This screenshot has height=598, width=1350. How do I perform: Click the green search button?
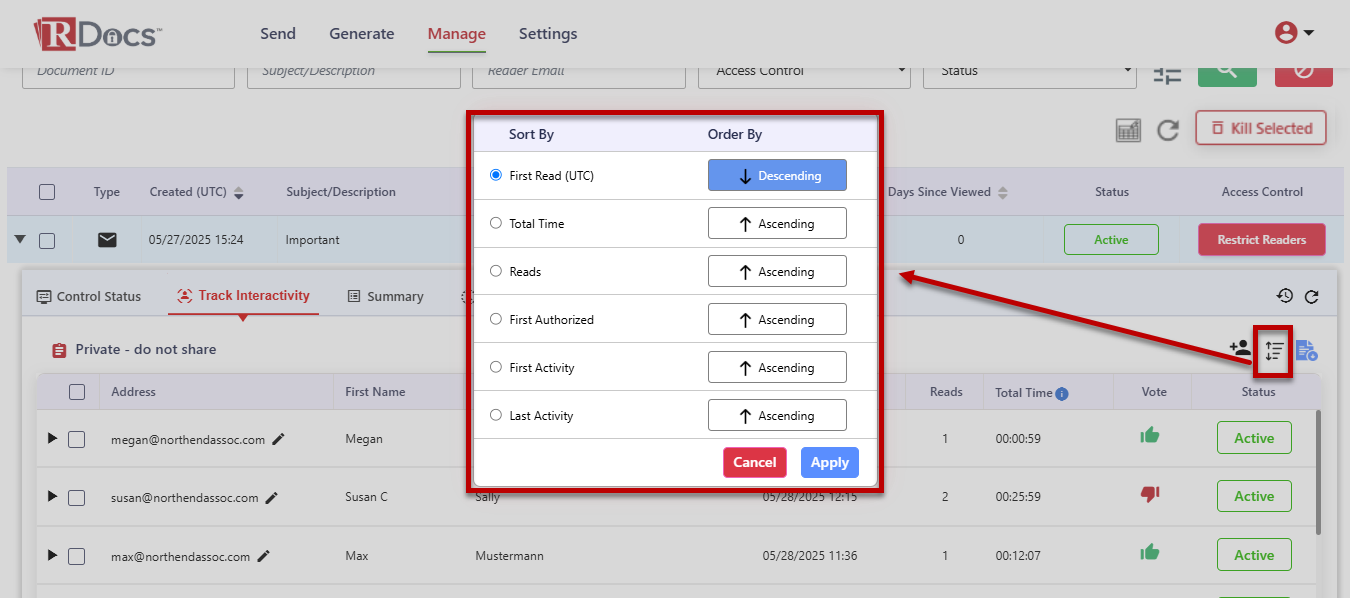click(1227, 73)
